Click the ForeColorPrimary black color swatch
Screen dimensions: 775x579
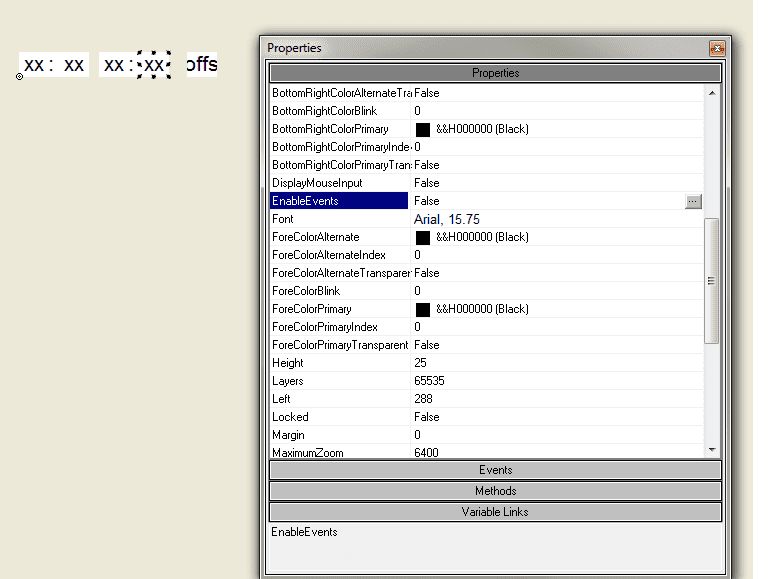[423, 309]
